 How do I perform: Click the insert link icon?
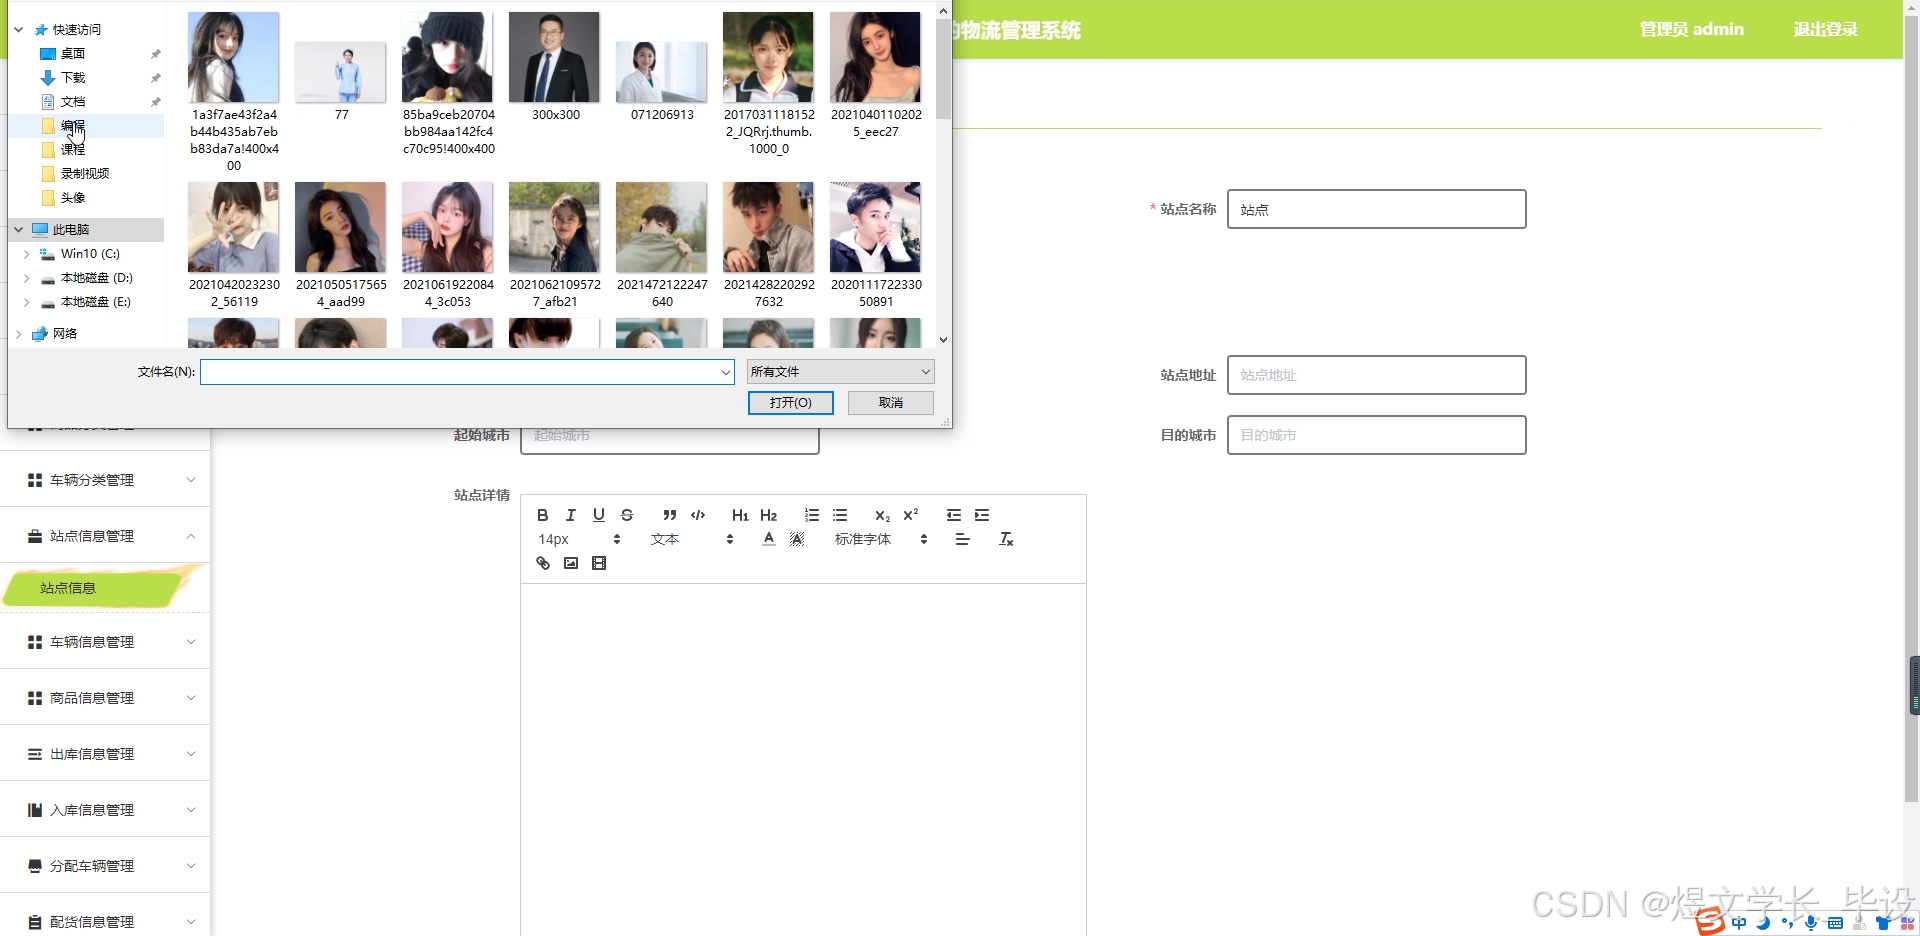[542, 563]
